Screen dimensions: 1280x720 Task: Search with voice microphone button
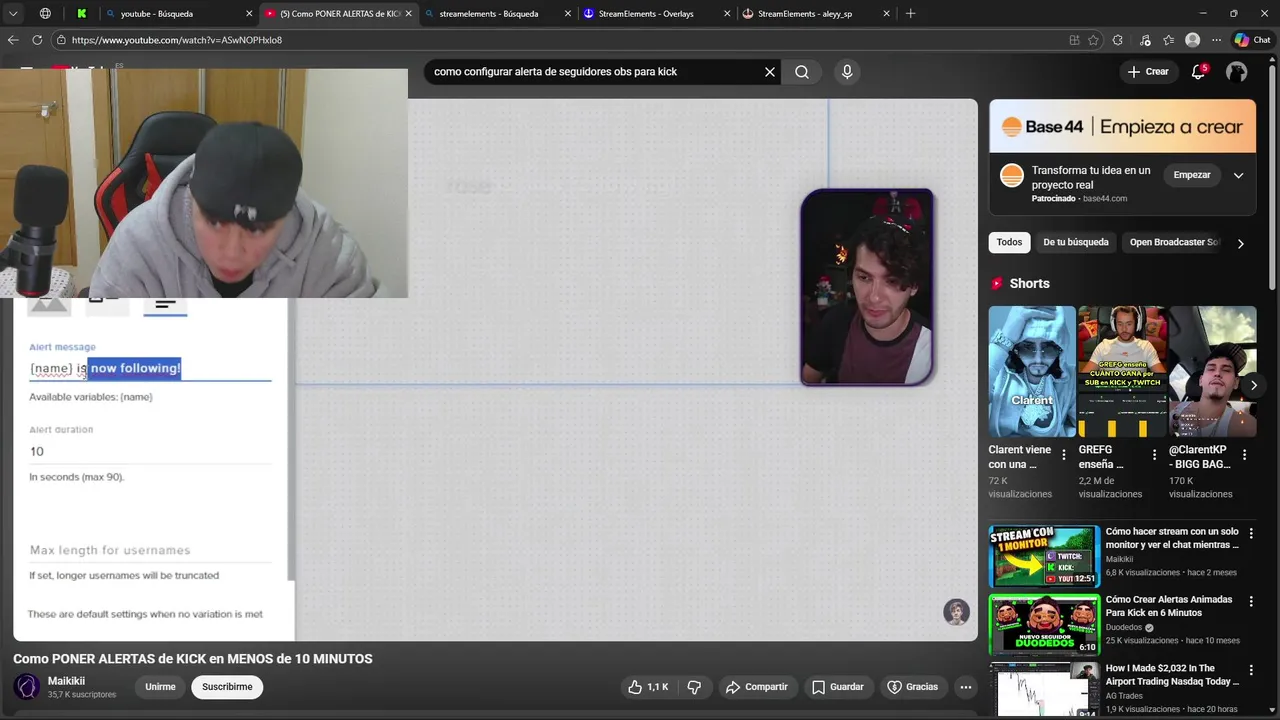847,72
